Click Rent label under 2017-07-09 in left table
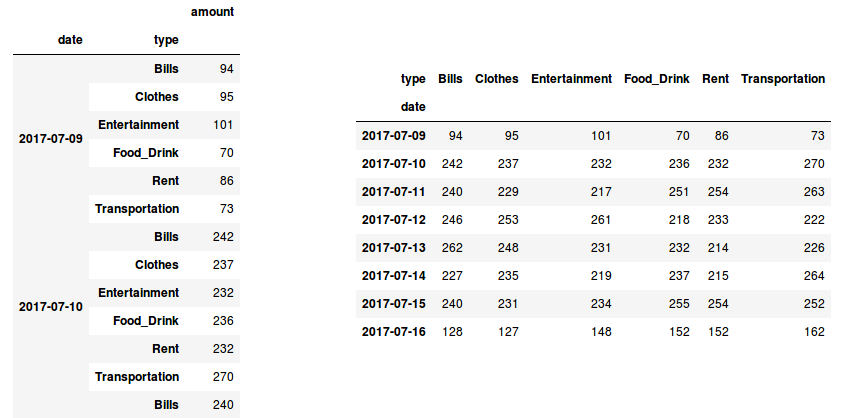This screenshot has height=418, width=866. 166,181
